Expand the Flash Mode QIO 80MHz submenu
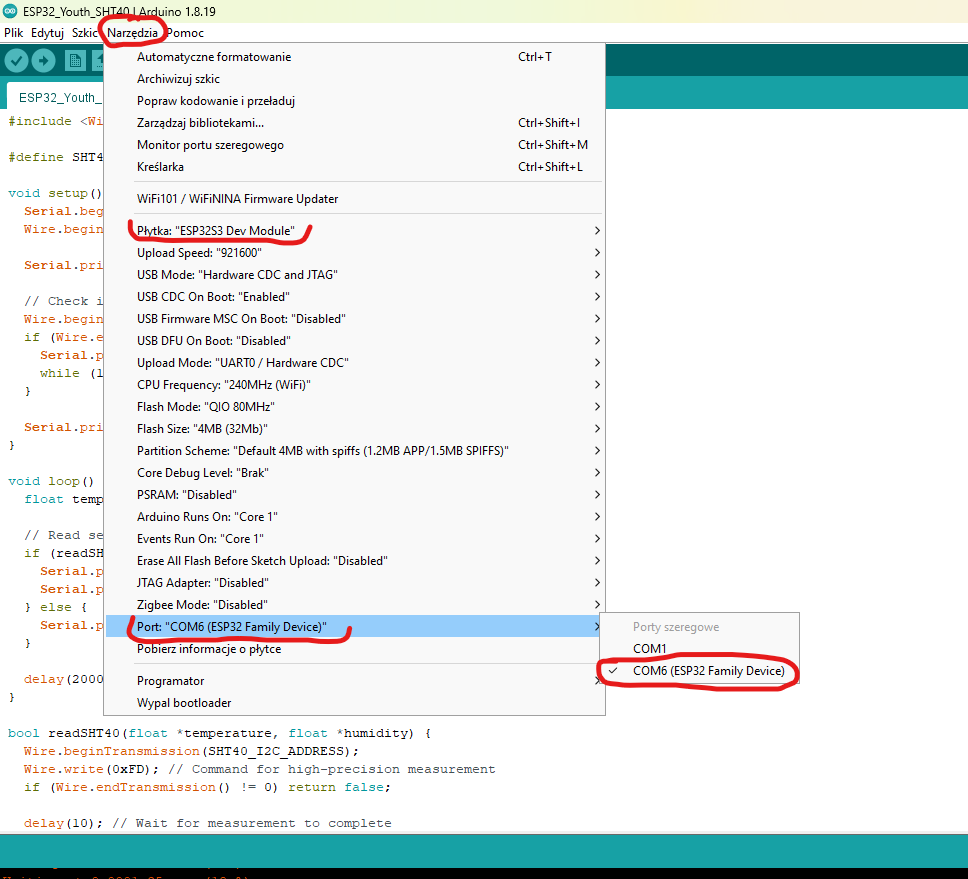The image size is (968, 879). point(354,407)
